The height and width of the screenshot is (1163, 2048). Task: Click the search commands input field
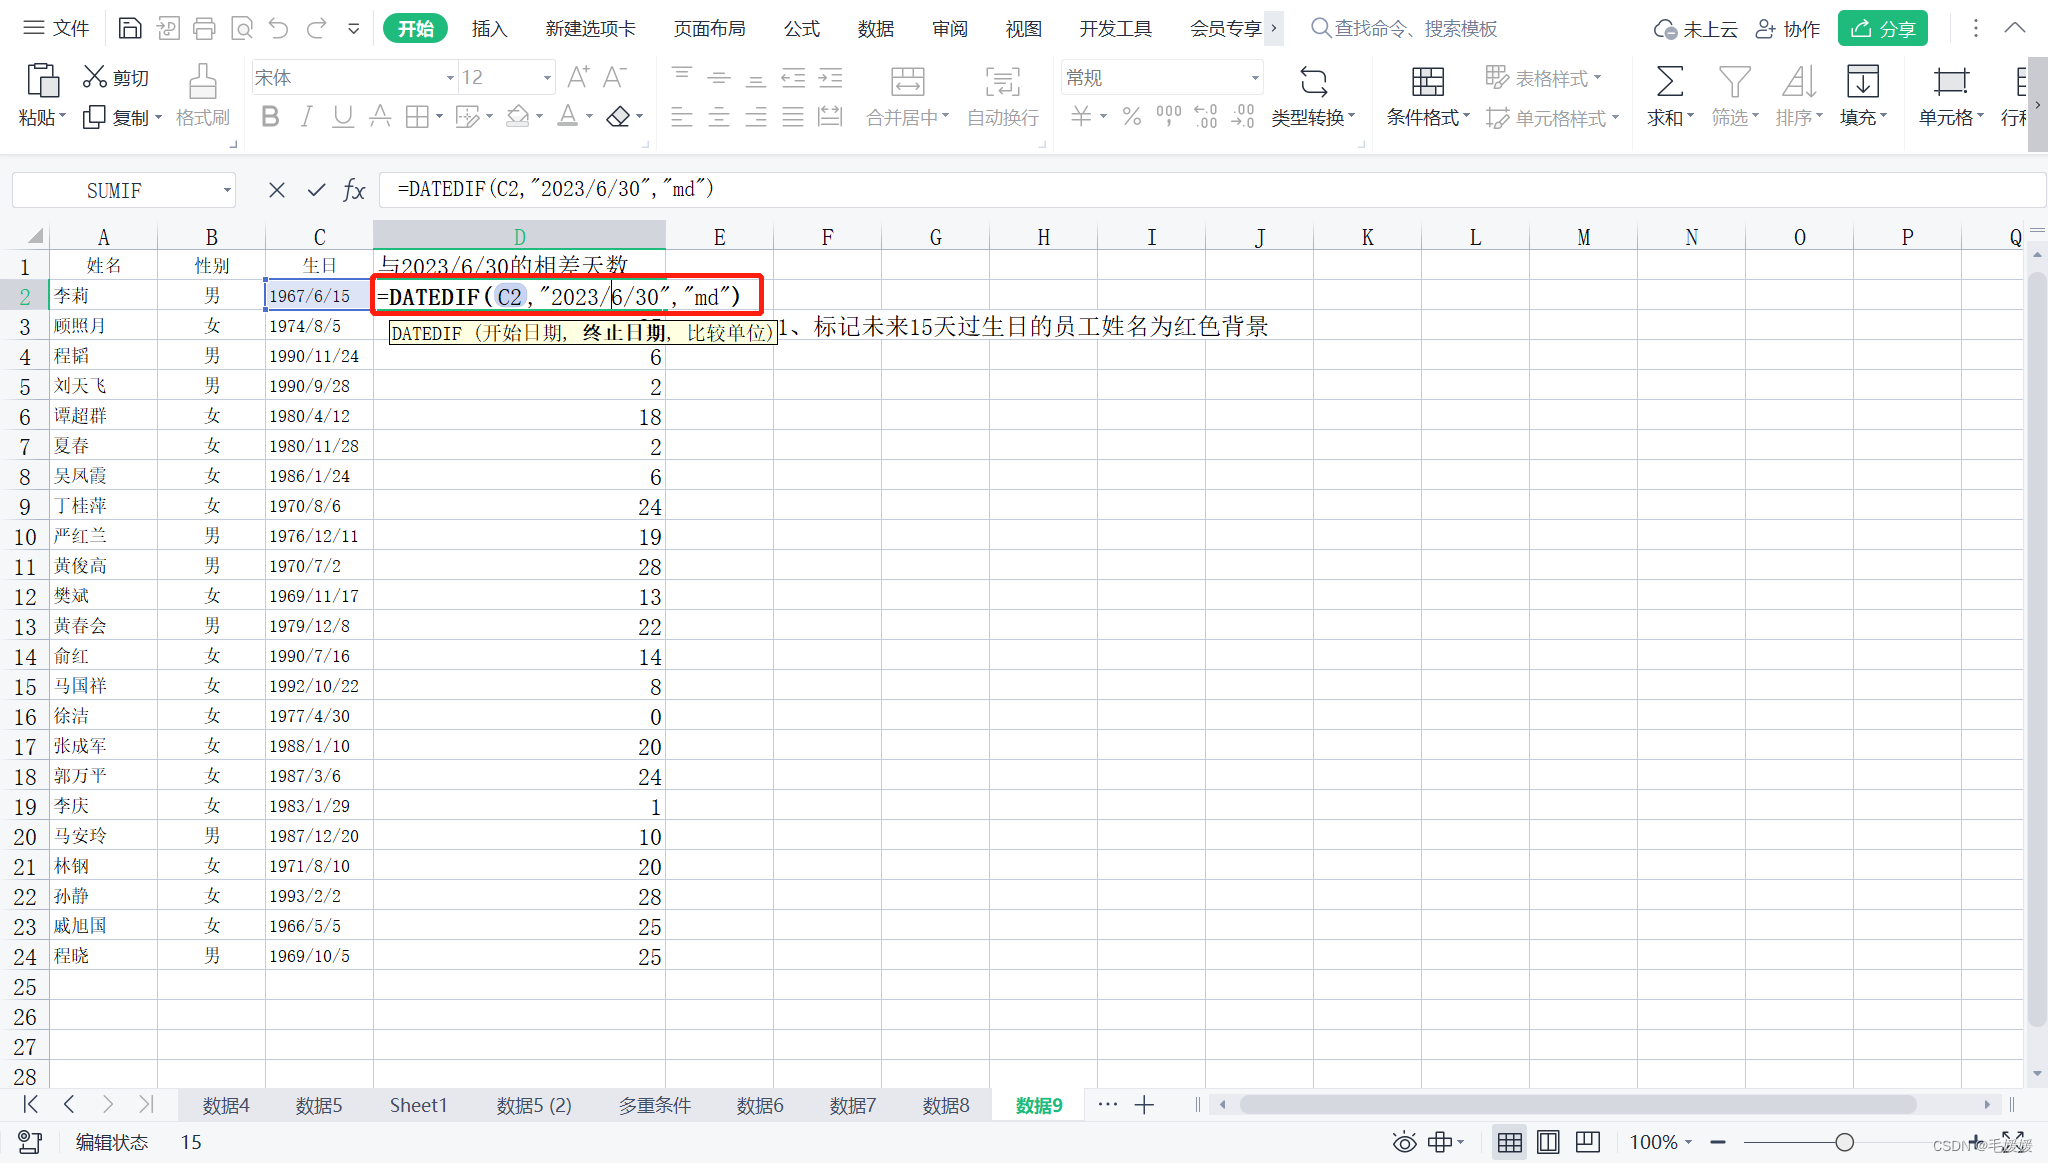(1415, 28)
